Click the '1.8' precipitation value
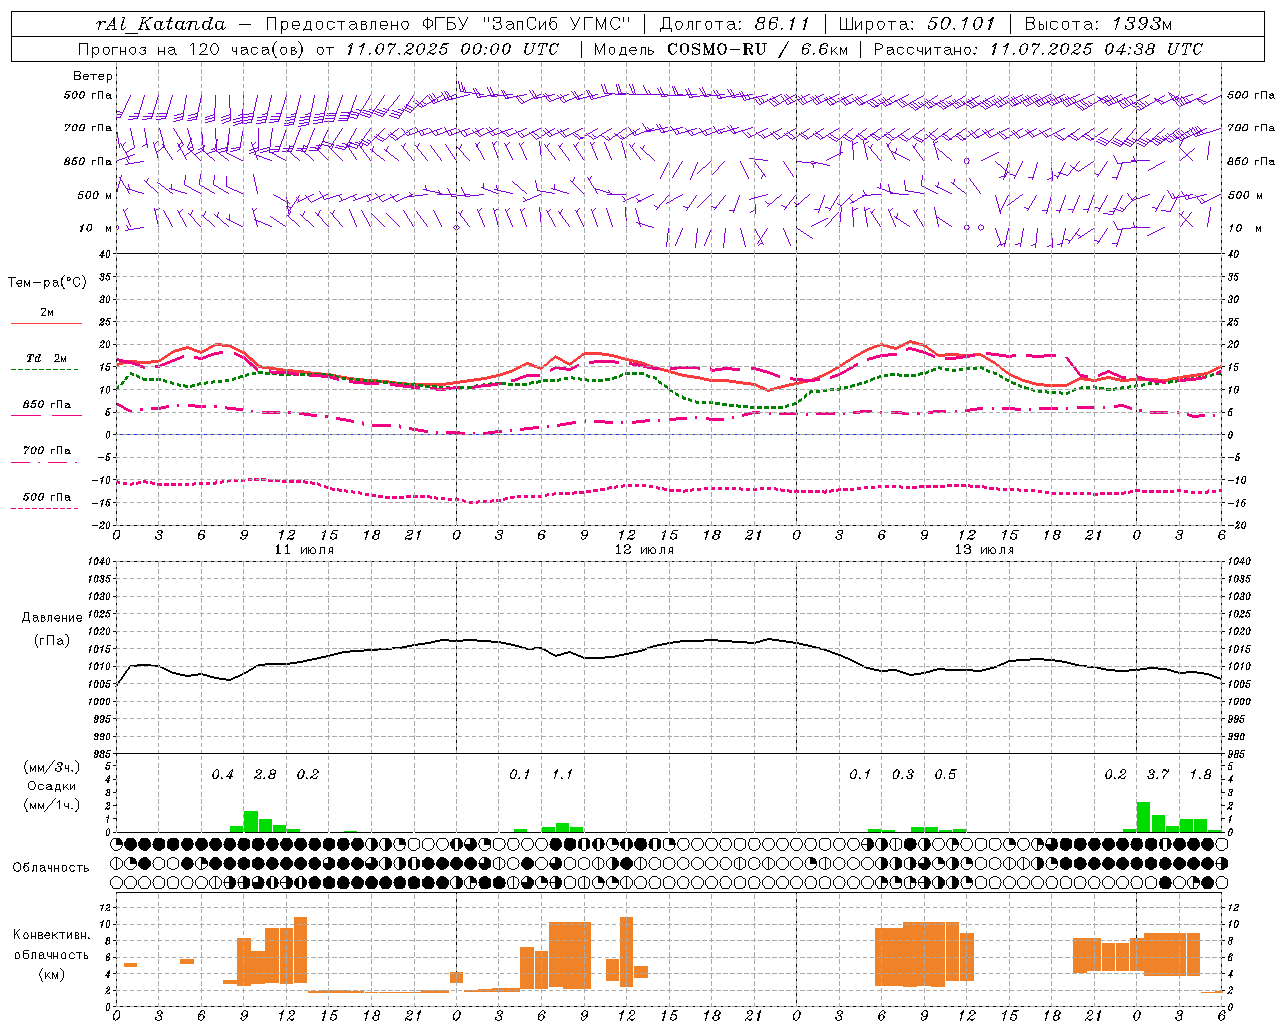The height and width of the screenshot is (1024, 1280). 1200,774
